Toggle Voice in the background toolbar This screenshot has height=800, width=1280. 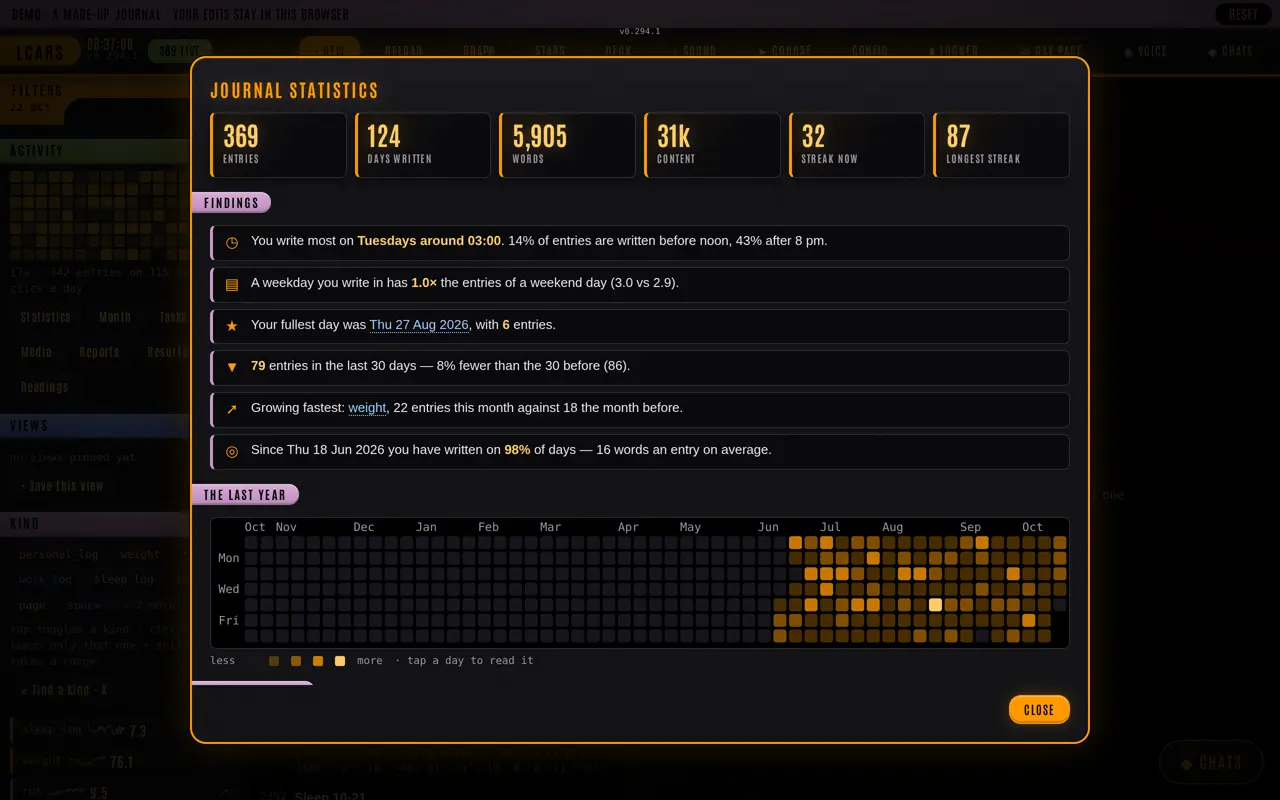[x=1146, y=51]
